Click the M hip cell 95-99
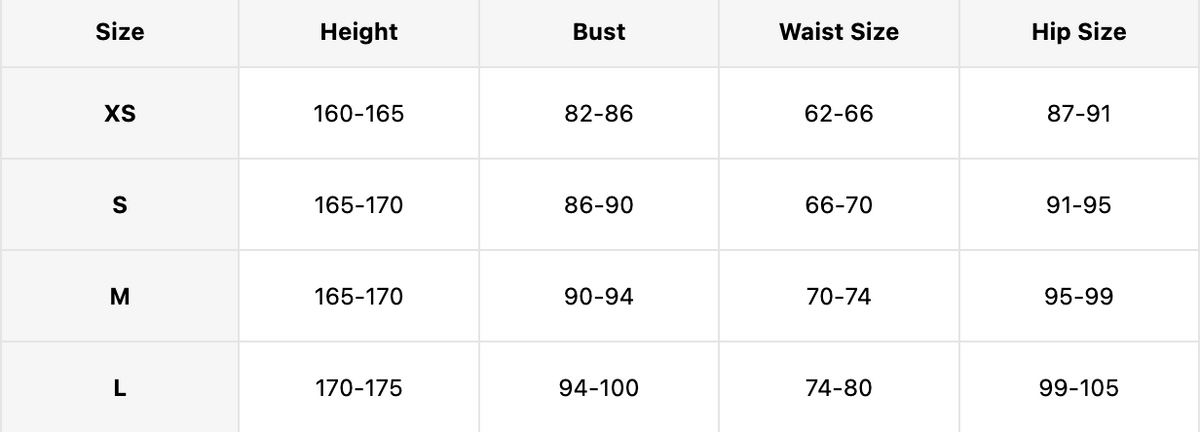Viewport: 1200px width, 432px height. [x=1079, y=297]
